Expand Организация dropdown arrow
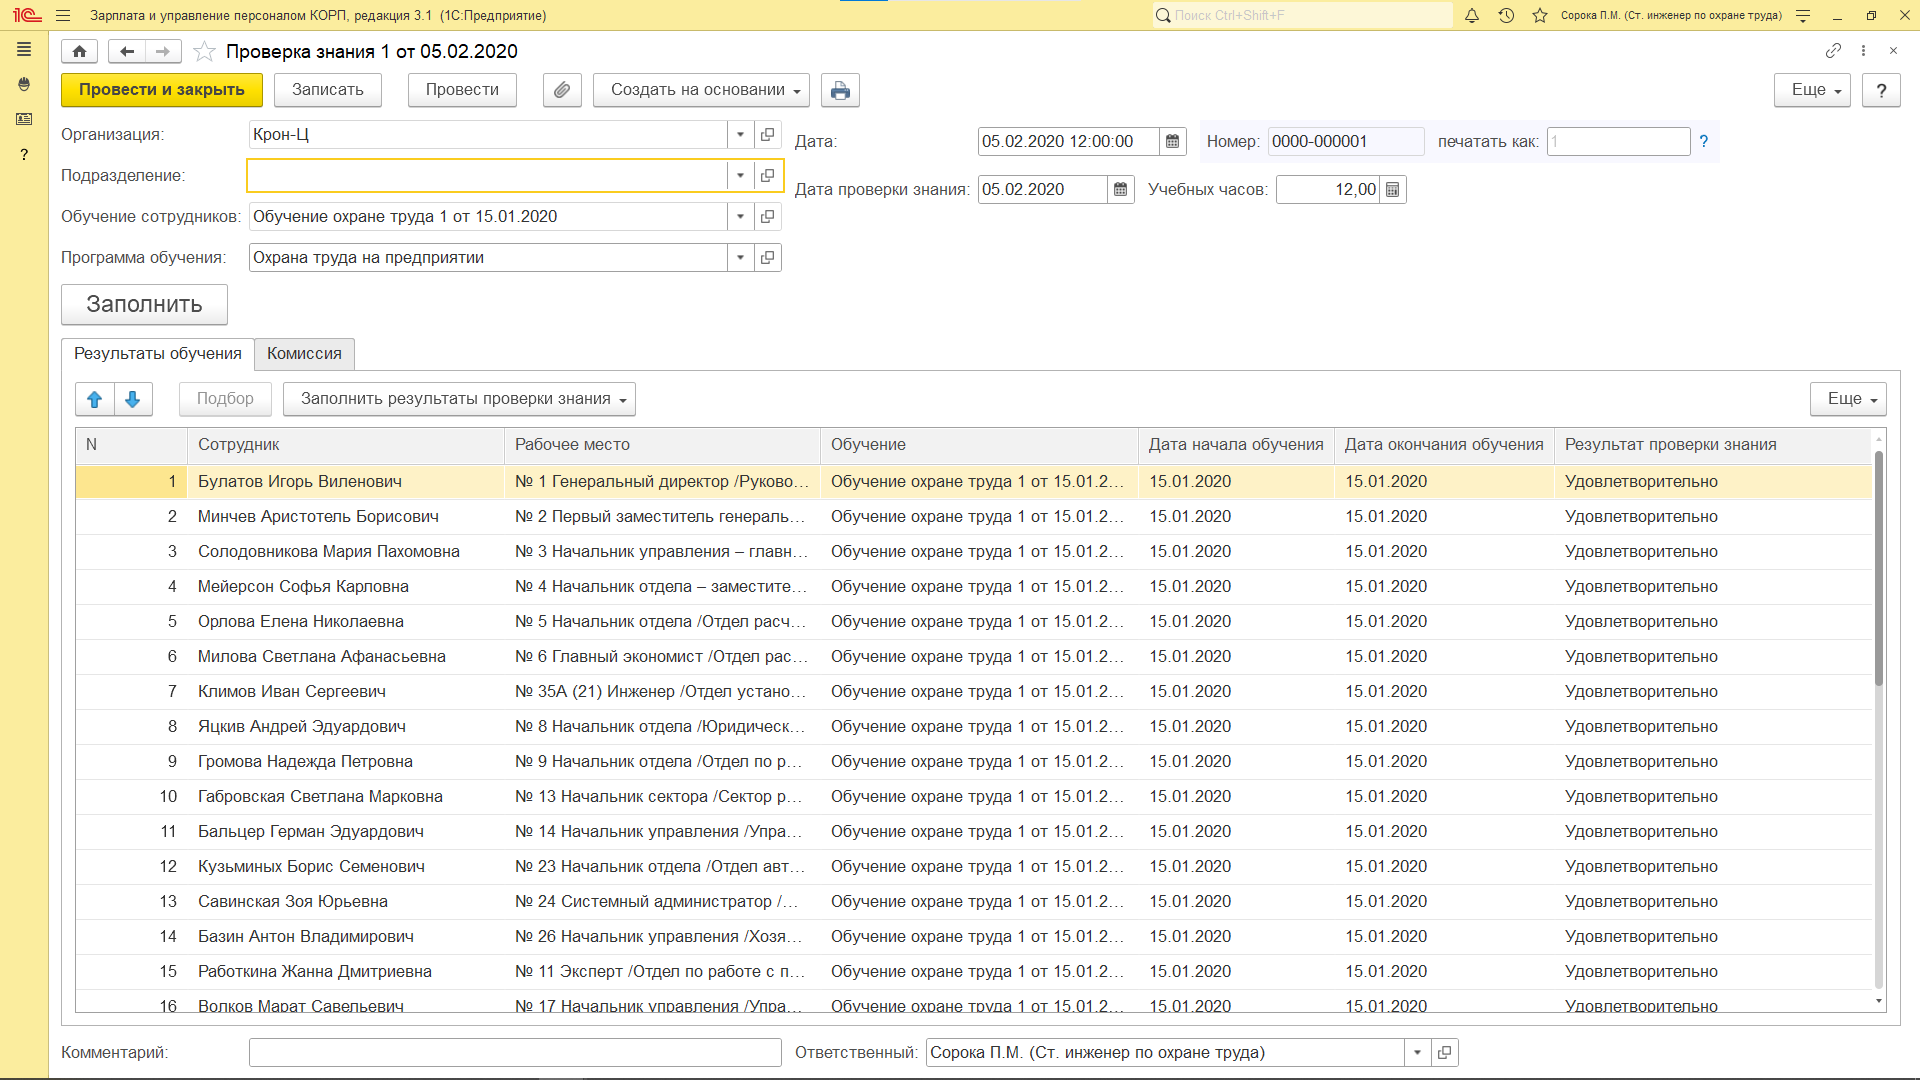Image resolution: width=1920 pixels, height=1080 pixels. pos(740,135)
